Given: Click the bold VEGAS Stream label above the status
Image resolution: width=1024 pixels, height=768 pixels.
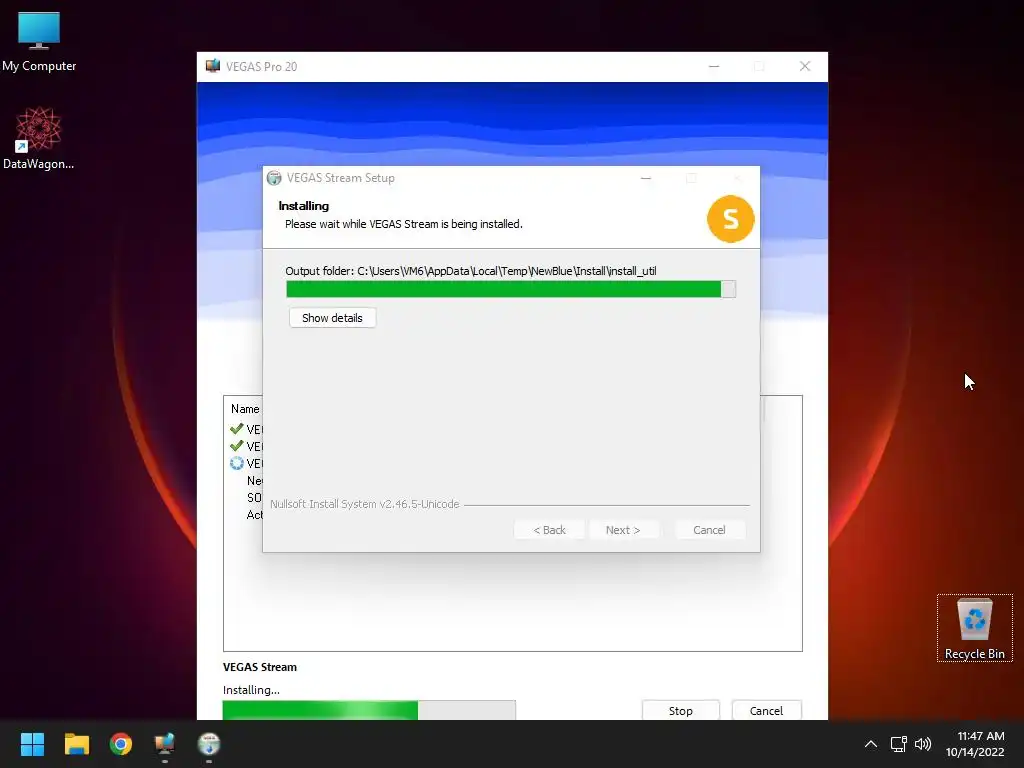Looking at the screenshot, I should coord(259,667).
